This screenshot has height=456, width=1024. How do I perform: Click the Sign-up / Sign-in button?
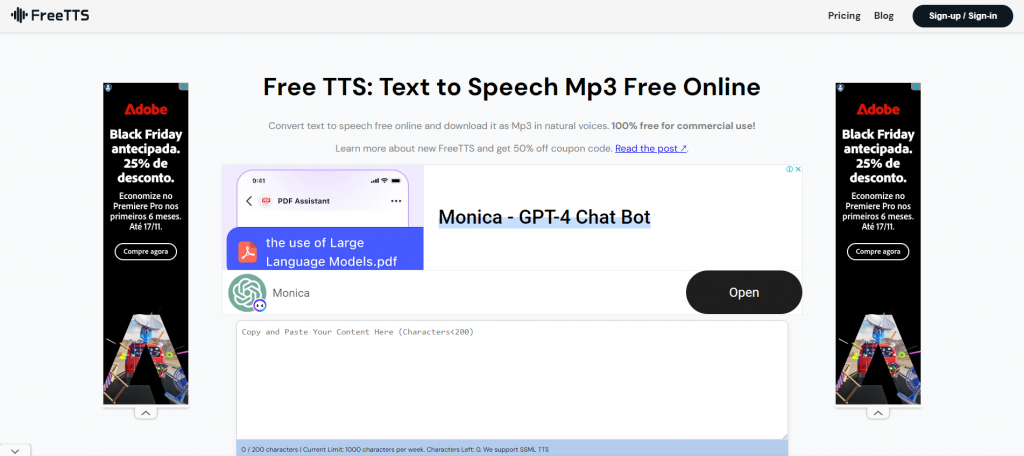point(963,16)
